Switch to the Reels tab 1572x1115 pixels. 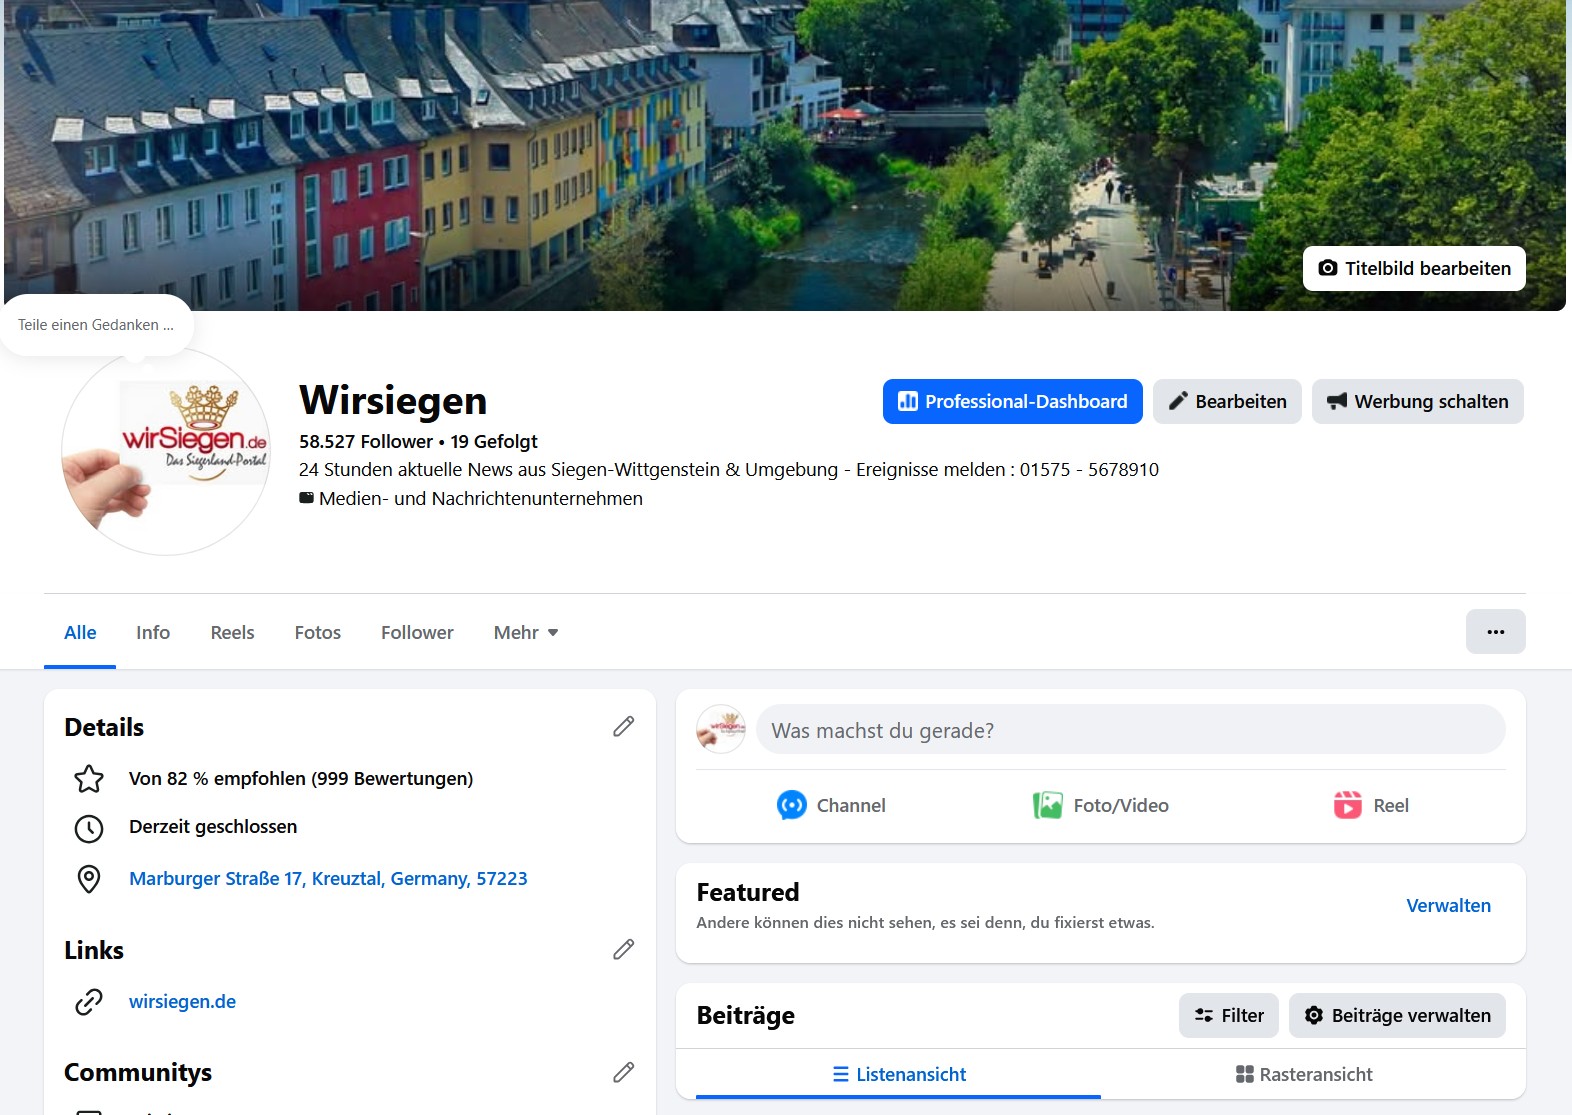pyautogui.click(x=232, y=633)
